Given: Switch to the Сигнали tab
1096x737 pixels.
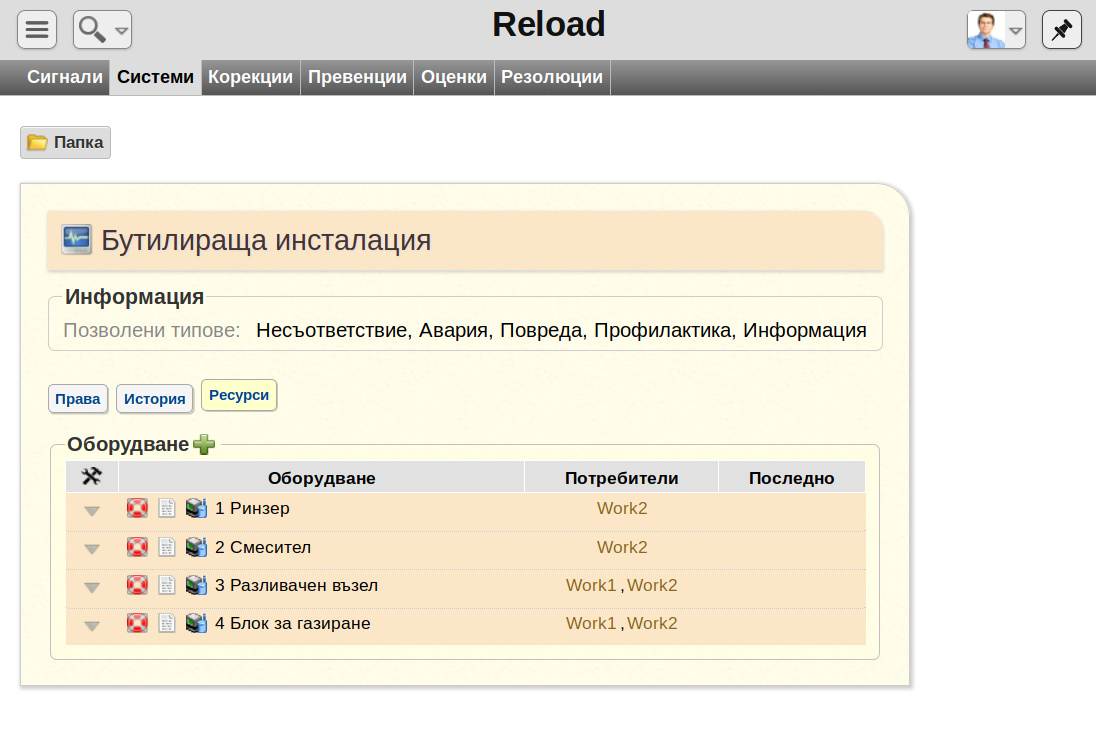Looking at the screenshot, I should (65, 77).
